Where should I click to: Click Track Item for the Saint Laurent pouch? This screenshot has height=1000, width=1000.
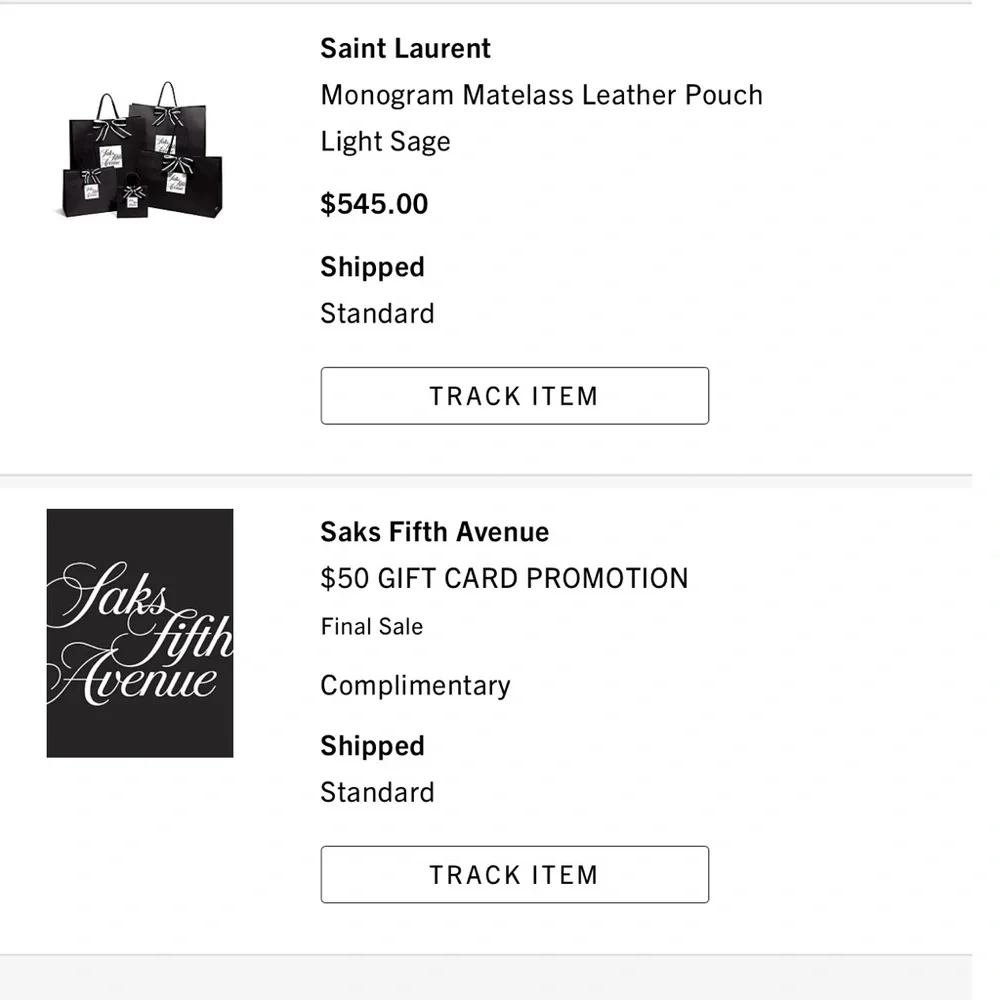coord(514,396)
